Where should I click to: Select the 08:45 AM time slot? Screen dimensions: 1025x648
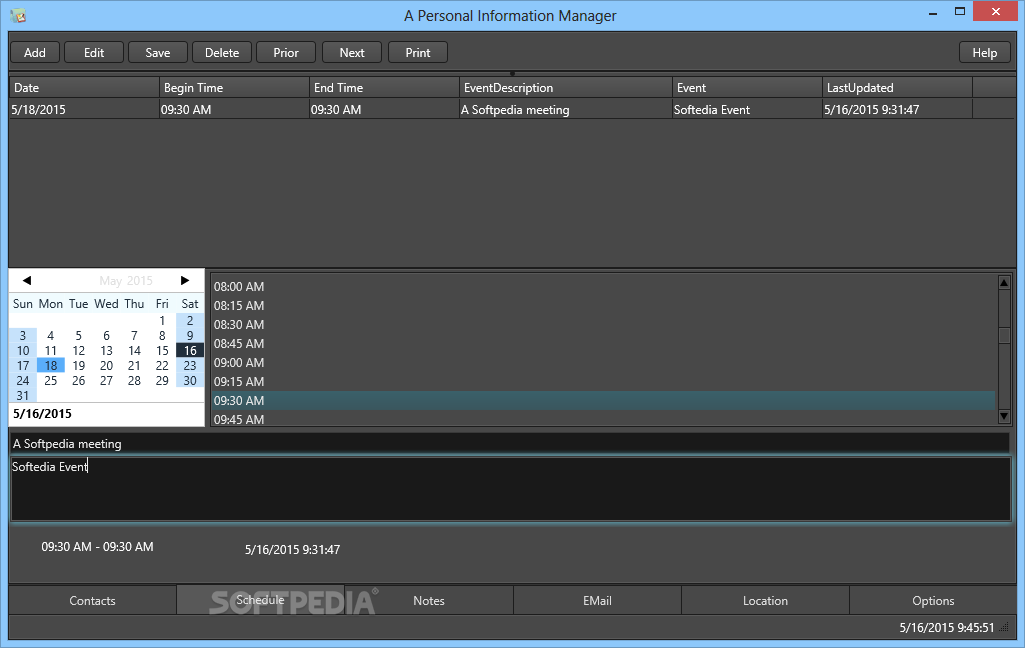pyautogui.click(x=603, y=343)
